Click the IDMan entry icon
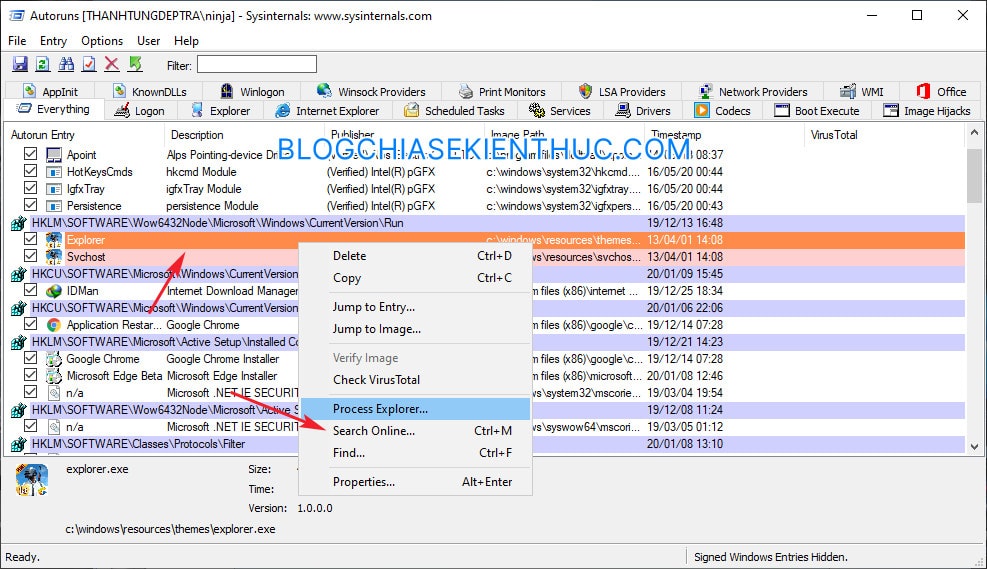Screen dimensions: 987x569 54,291
